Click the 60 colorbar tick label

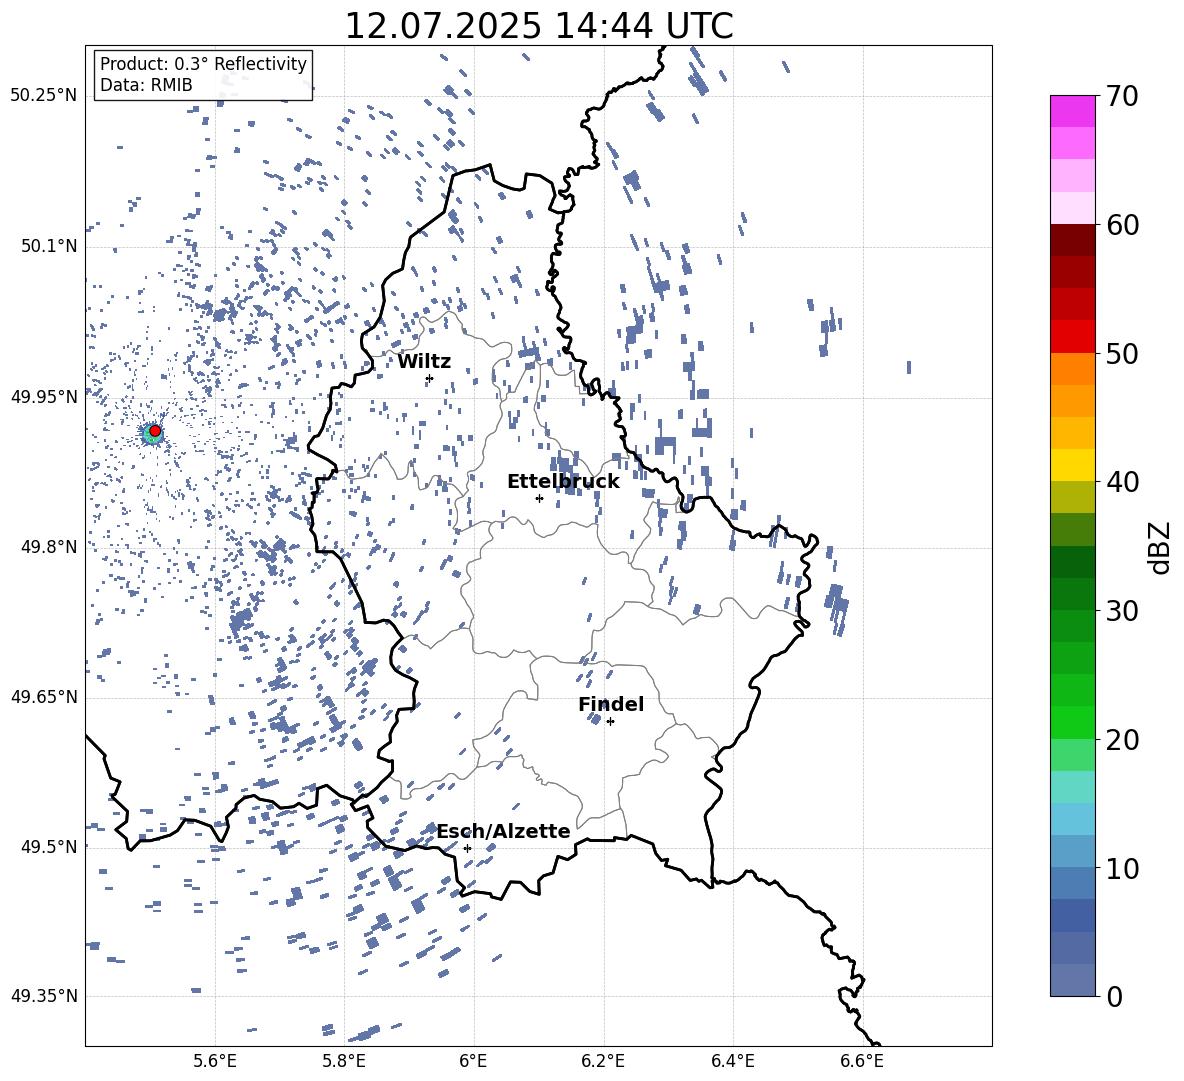click(1122, 225)
